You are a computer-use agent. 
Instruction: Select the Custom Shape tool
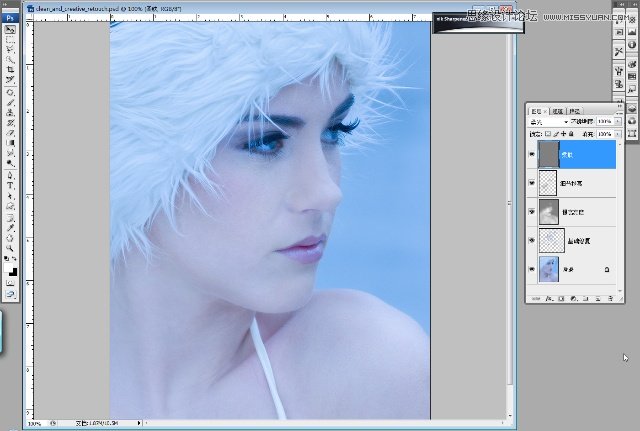coord(10,206)
